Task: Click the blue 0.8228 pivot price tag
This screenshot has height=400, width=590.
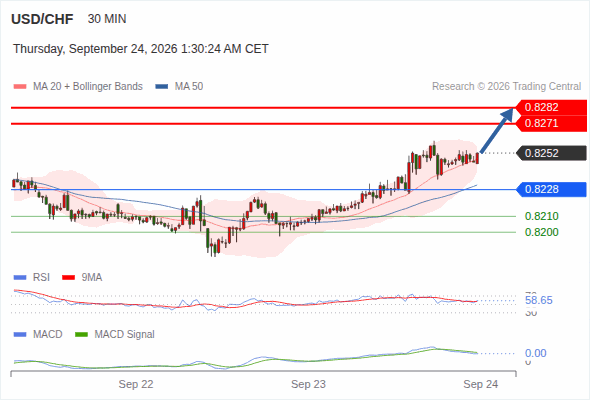Action: [x=551, y=189]
